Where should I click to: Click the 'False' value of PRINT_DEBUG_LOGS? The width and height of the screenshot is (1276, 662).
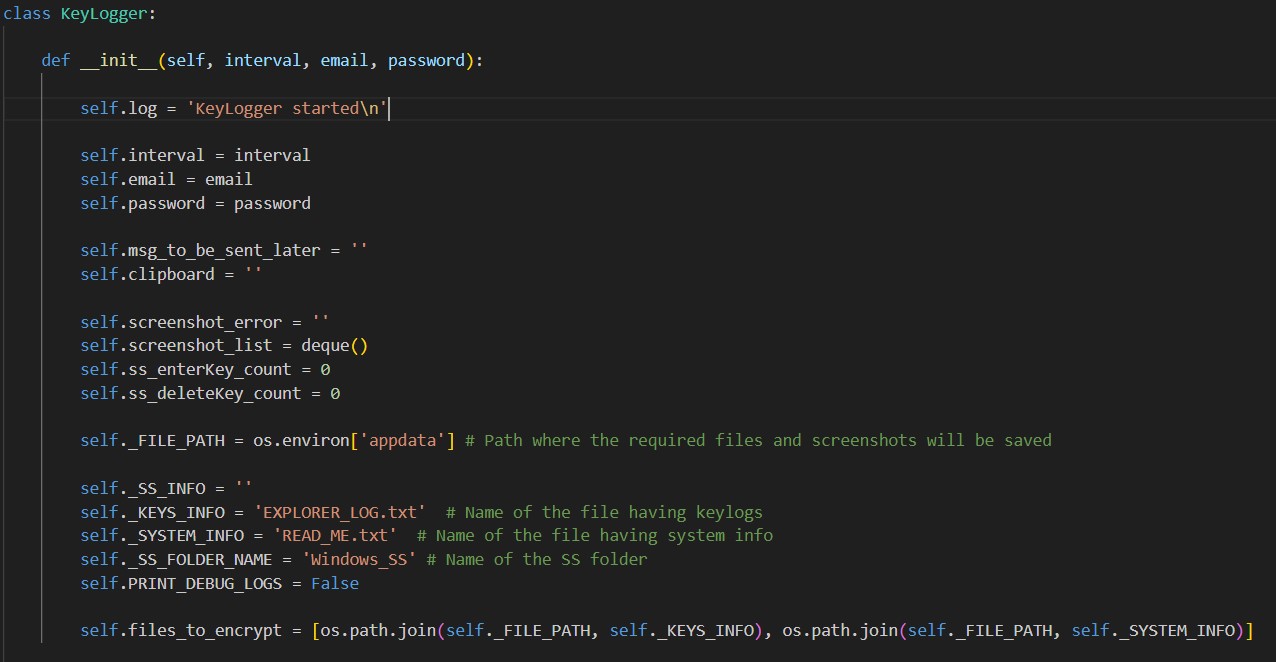(335, 583)
